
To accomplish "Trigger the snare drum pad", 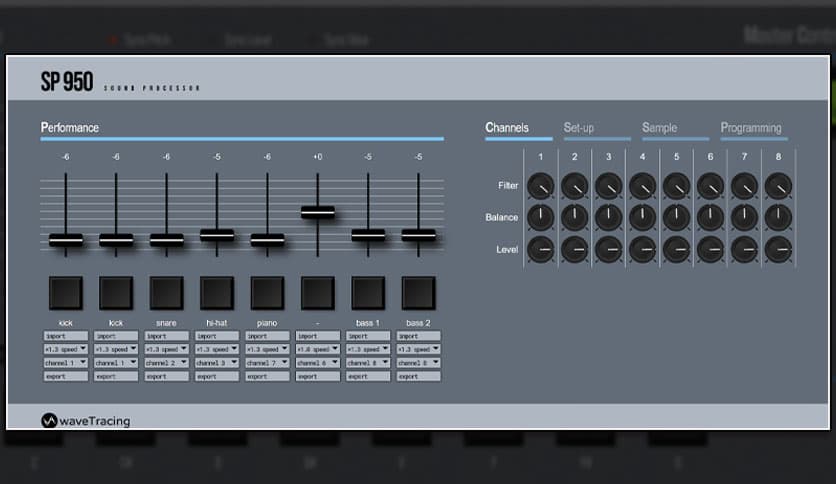I will 166,293.
